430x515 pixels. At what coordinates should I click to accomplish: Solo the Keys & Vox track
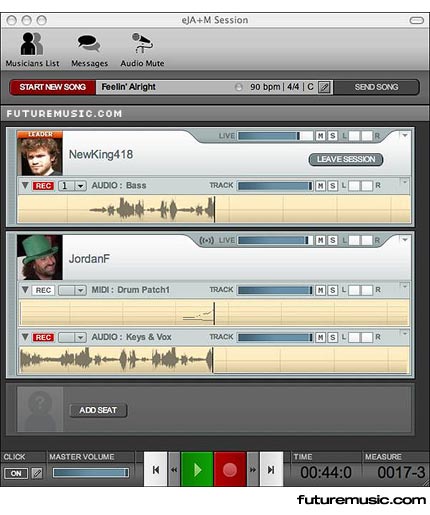(332, 337)
